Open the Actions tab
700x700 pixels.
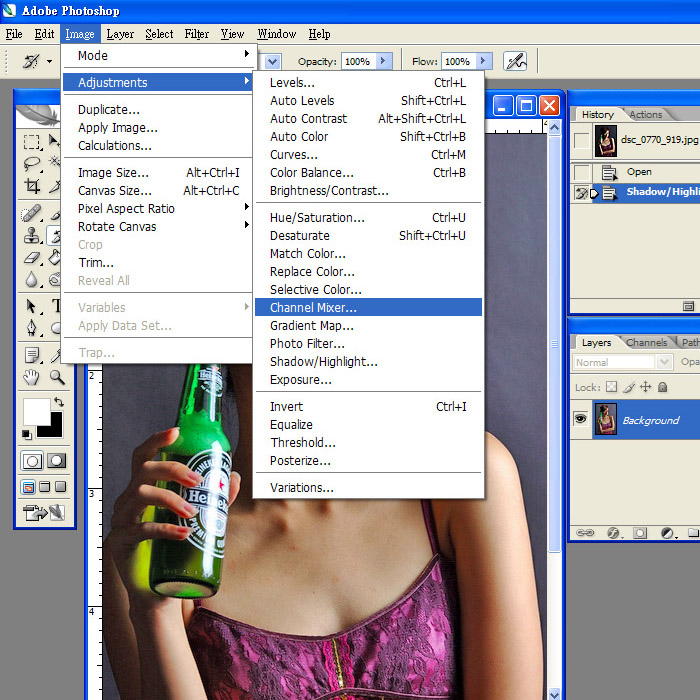tap(645, 115)
